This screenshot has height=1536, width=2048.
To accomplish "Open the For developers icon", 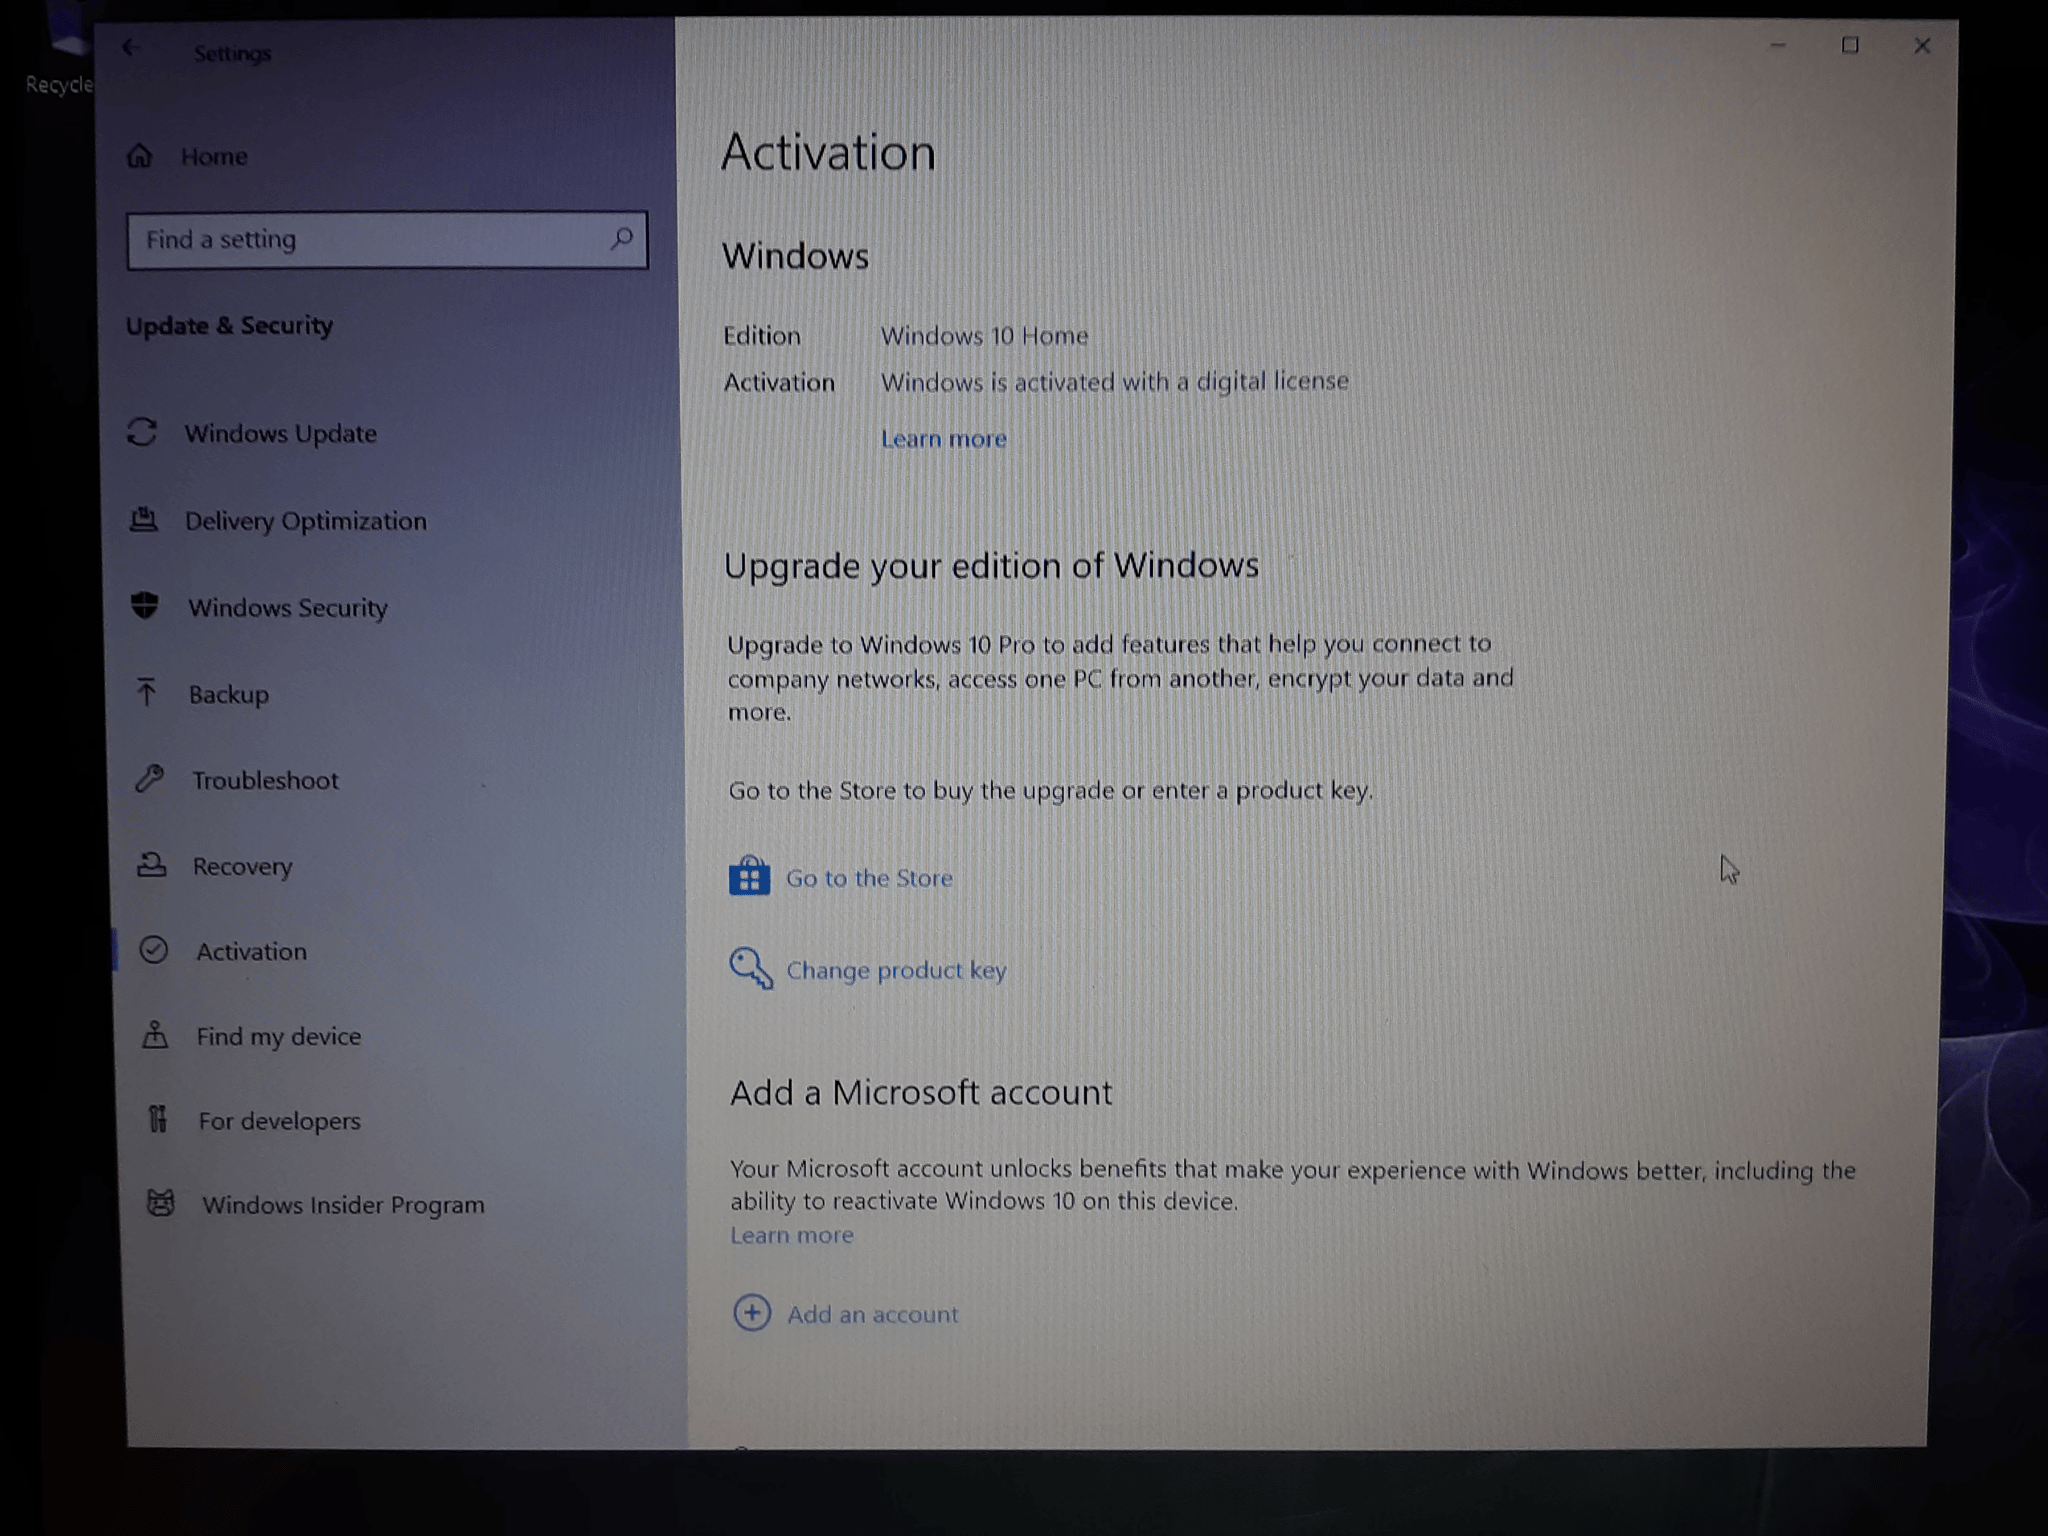I will point(157,1119).
